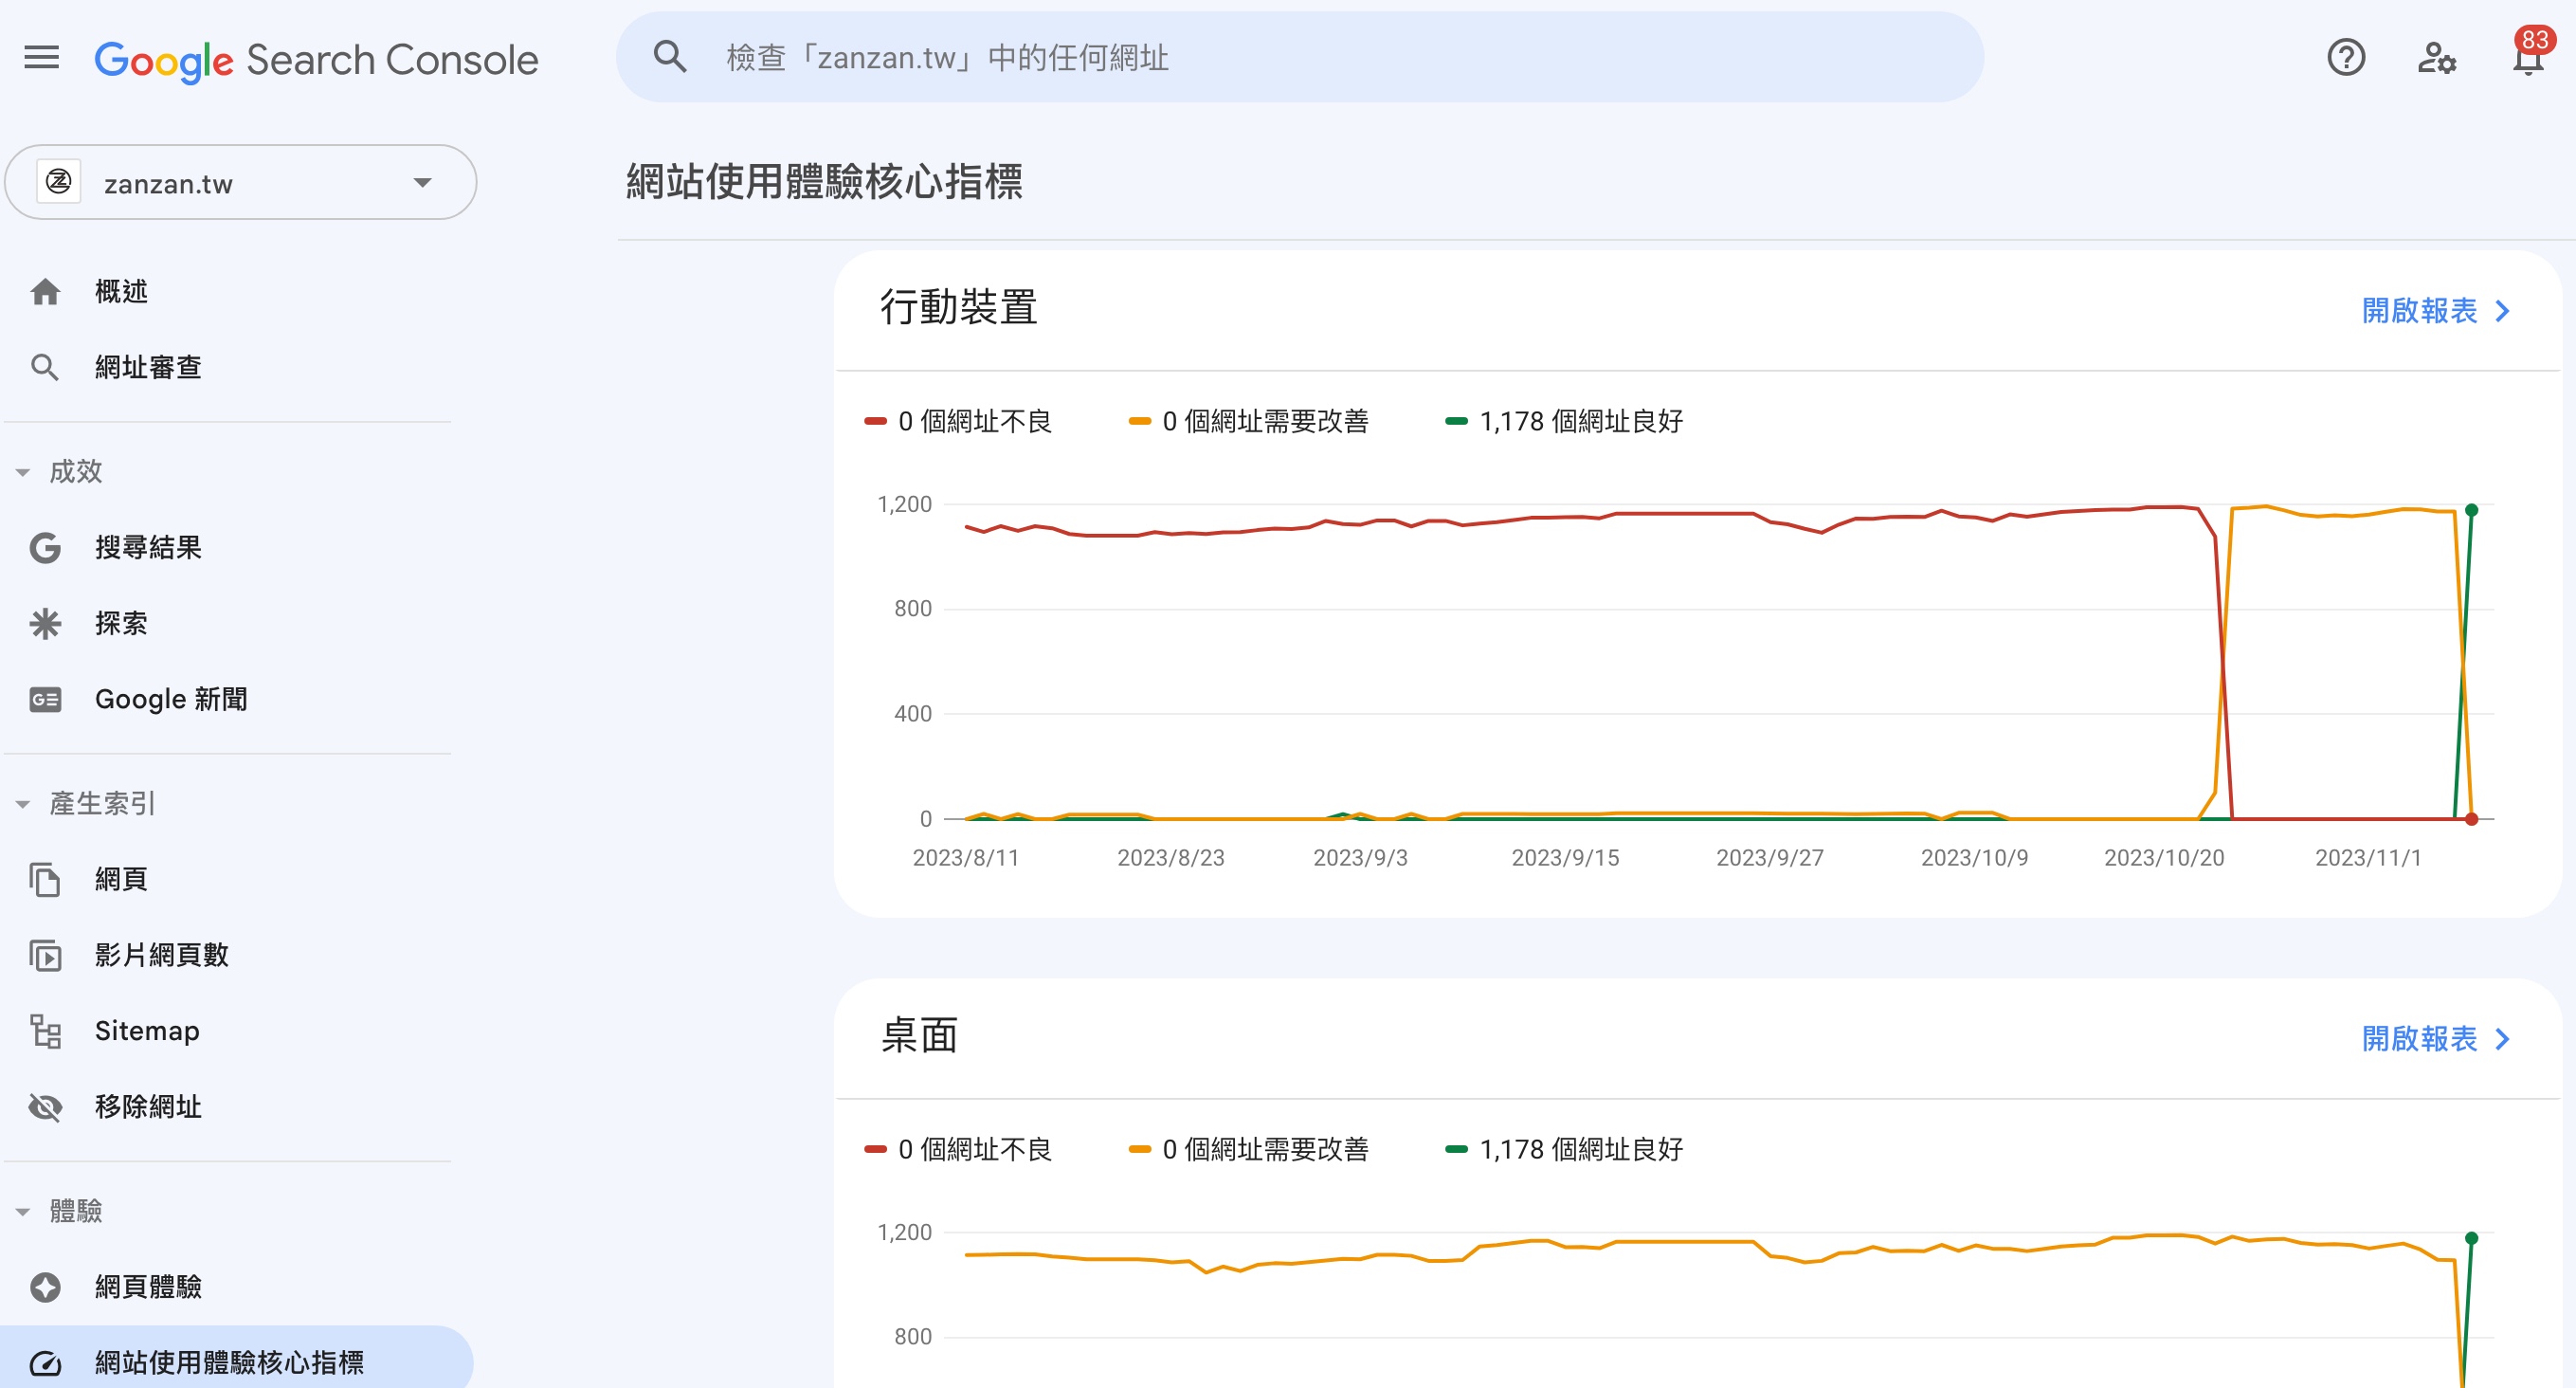Viewport: 2576px width, 1388px height.
Task: Click the 2023/11/1 date label on the chart axis
Action: pyautogui.click(x=2368, y=858)
